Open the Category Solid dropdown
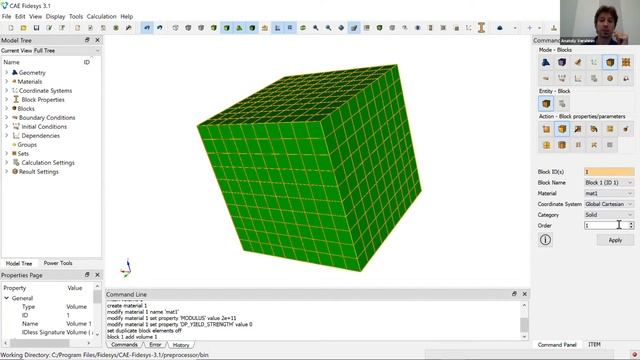 [x=609, y=215]
